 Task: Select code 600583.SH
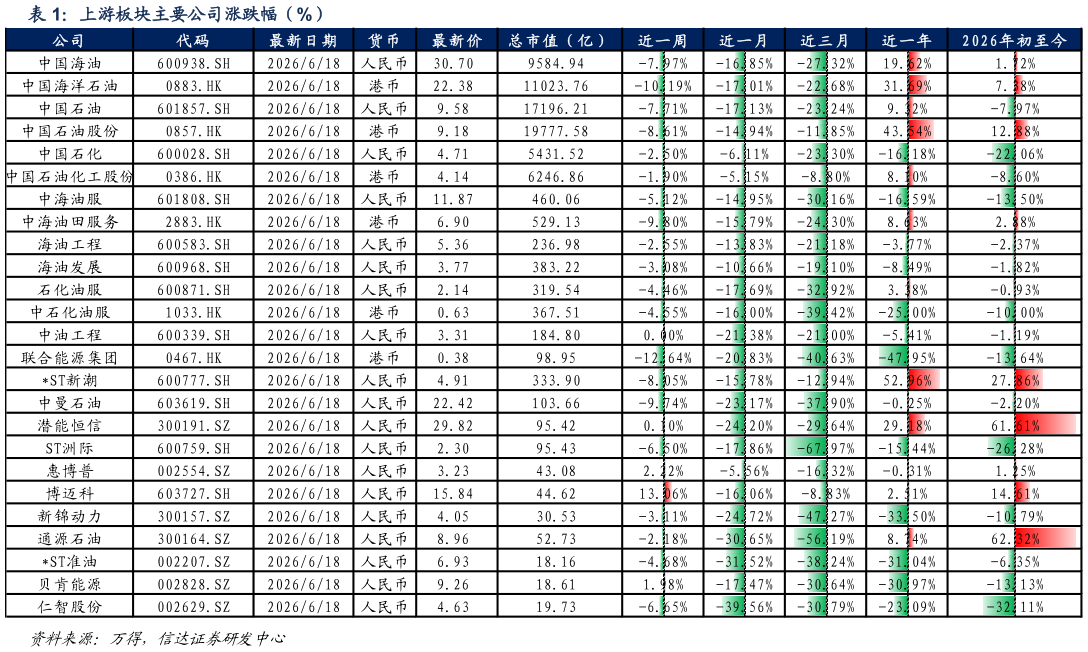click(x=193, y=245)
